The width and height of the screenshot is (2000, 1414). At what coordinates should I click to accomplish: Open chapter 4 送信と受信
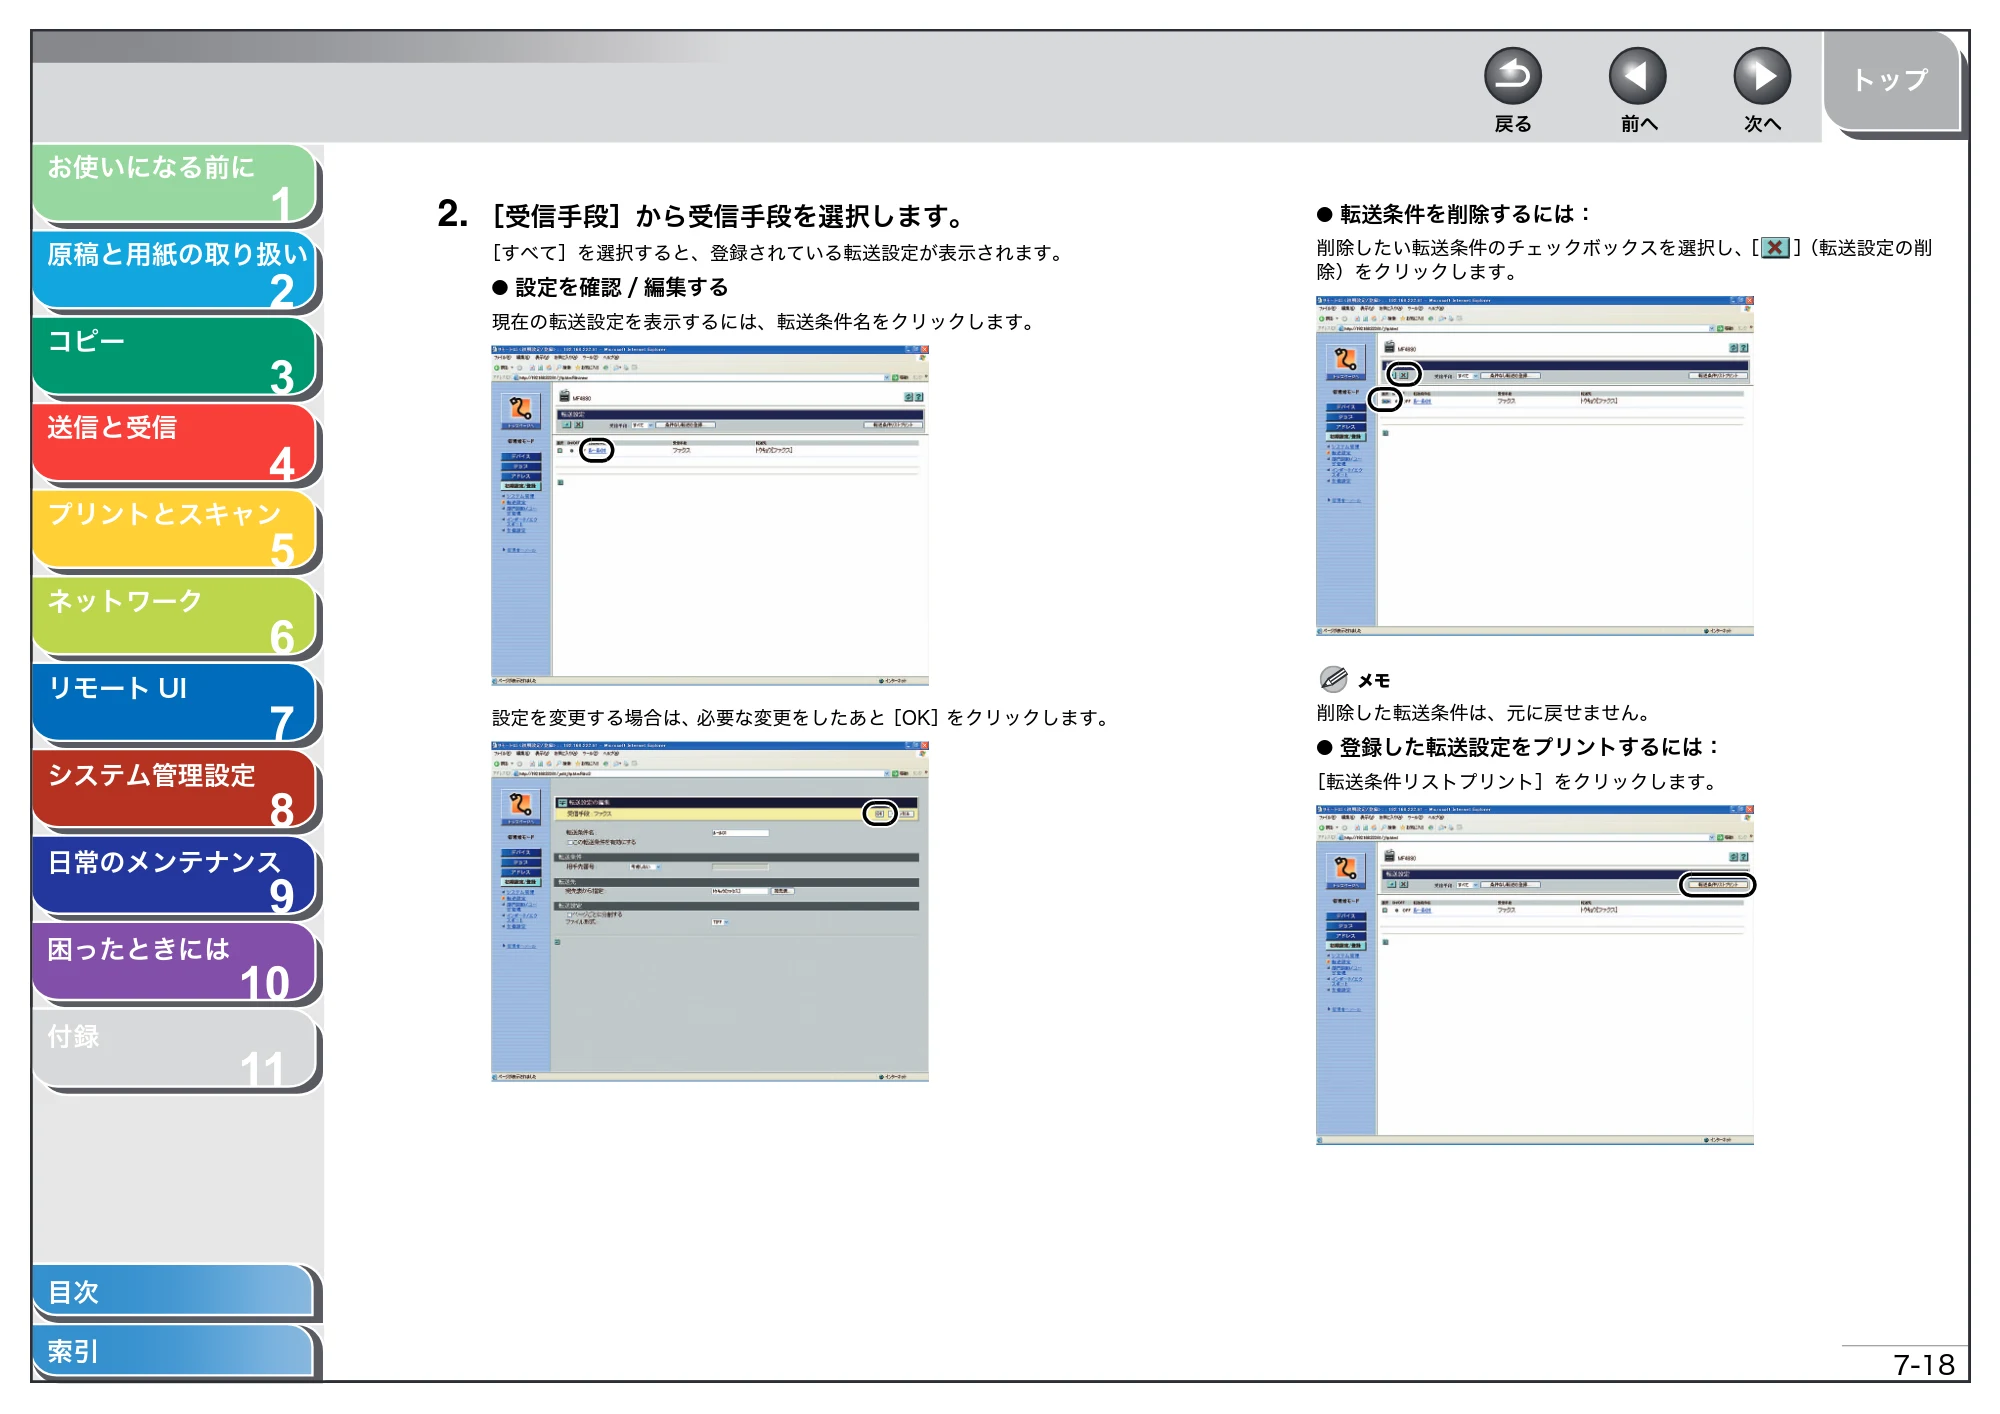(x=175, y=444)
